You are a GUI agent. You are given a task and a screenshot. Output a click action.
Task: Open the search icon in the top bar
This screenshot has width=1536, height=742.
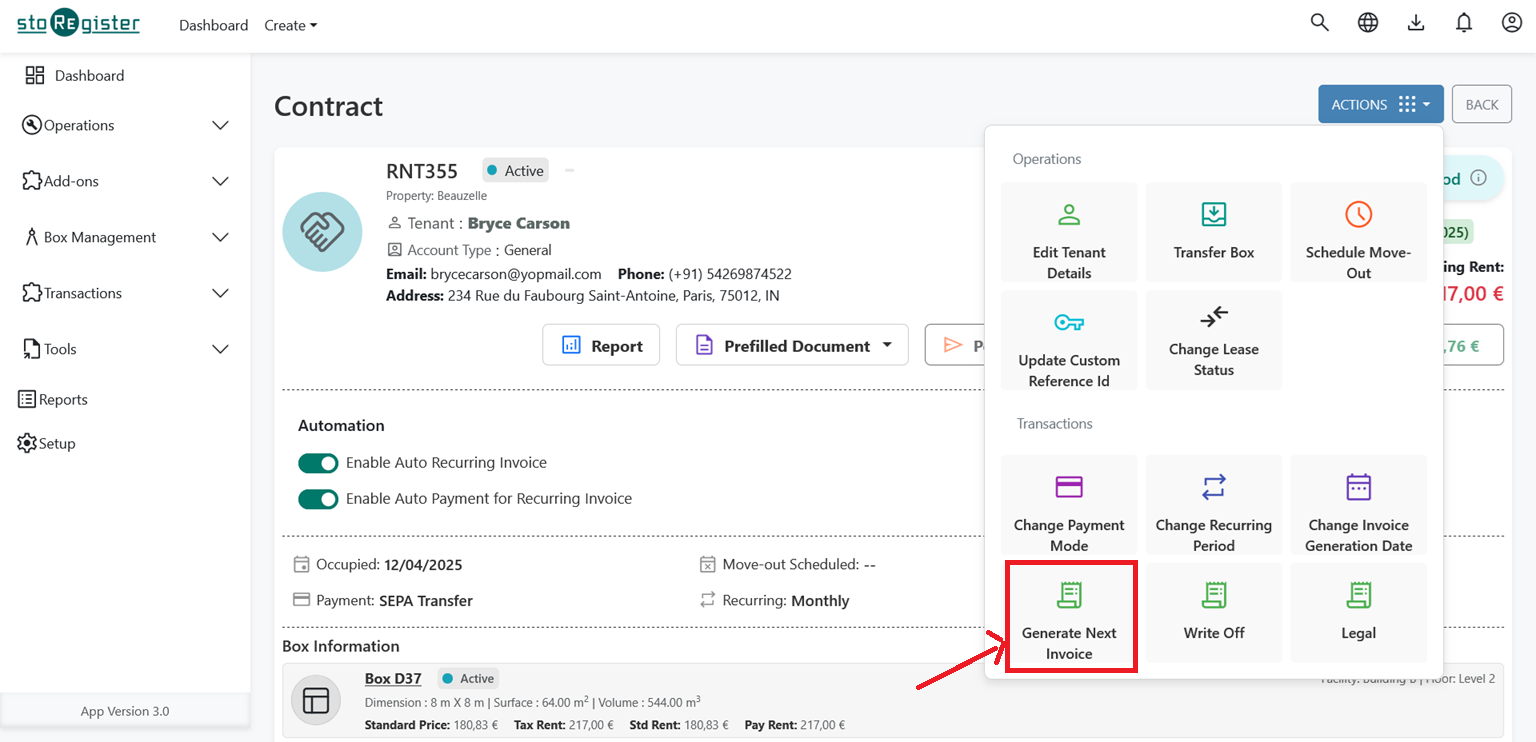(1319, 22)
